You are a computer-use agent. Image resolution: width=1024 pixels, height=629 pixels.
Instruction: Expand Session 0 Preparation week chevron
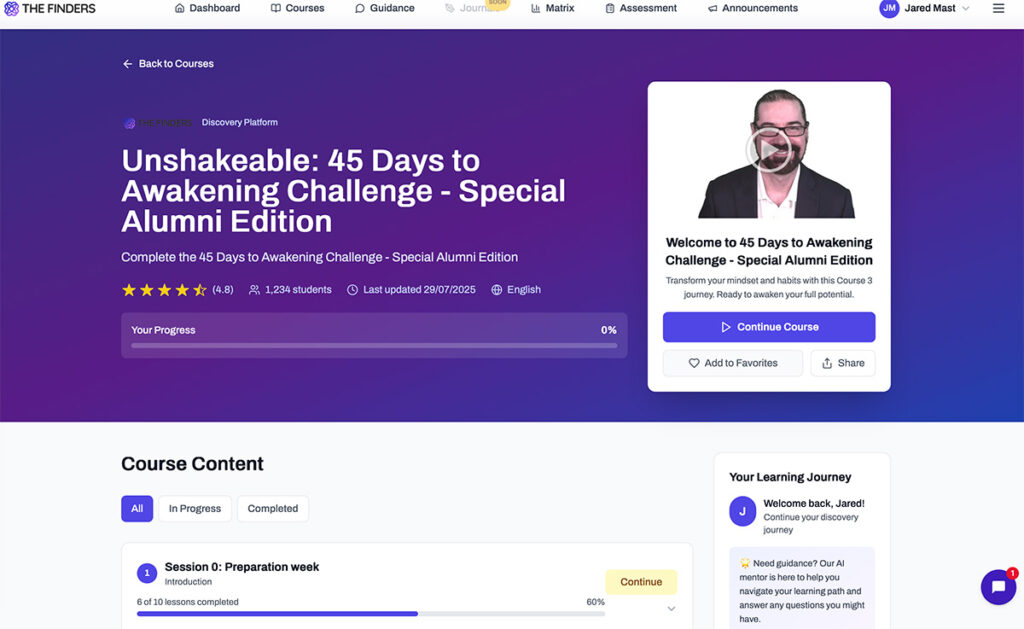[x=671, y=609]
